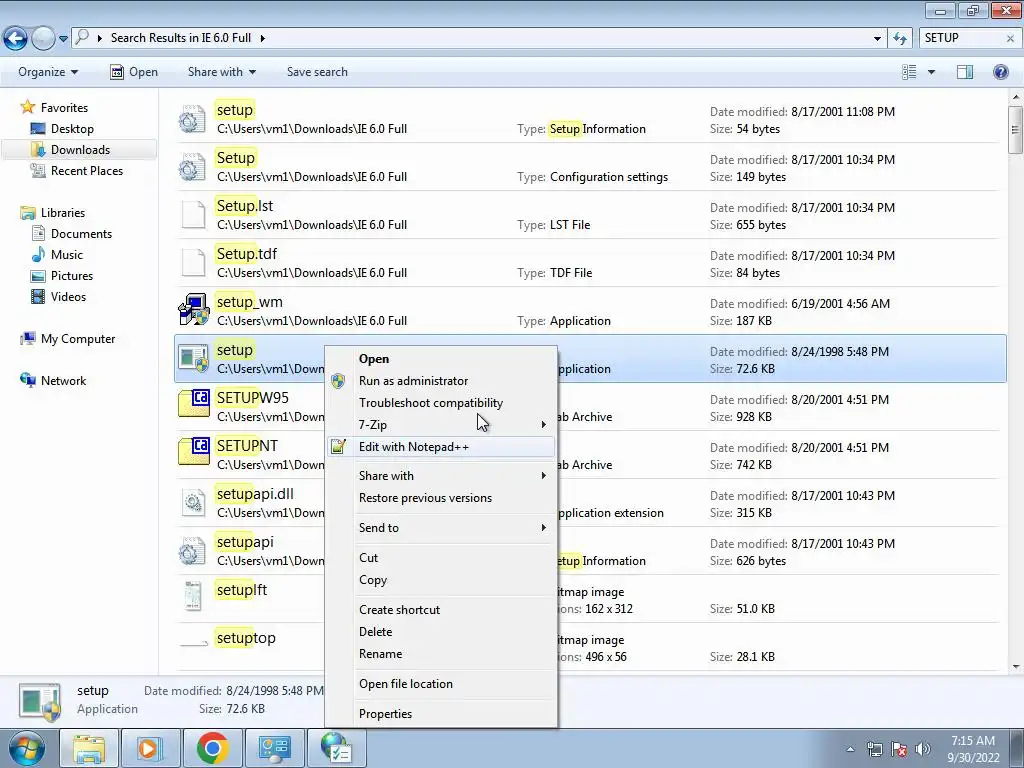The width and height of the screenshot is (1024, 768).
Task: Show hidden tray icons arrow
Action: (x=850, y=749)
